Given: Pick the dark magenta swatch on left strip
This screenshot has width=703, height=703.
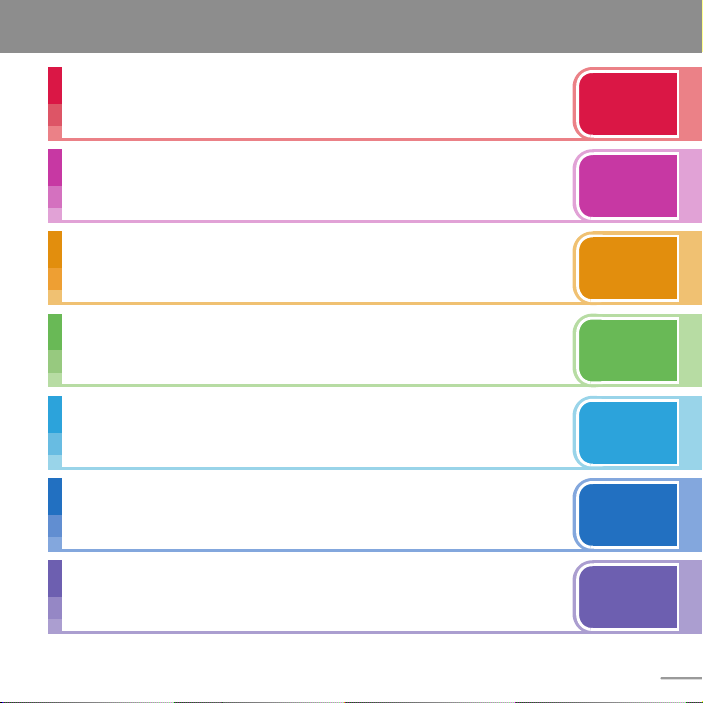Looking at the screenshot, I should coord(55,168).
